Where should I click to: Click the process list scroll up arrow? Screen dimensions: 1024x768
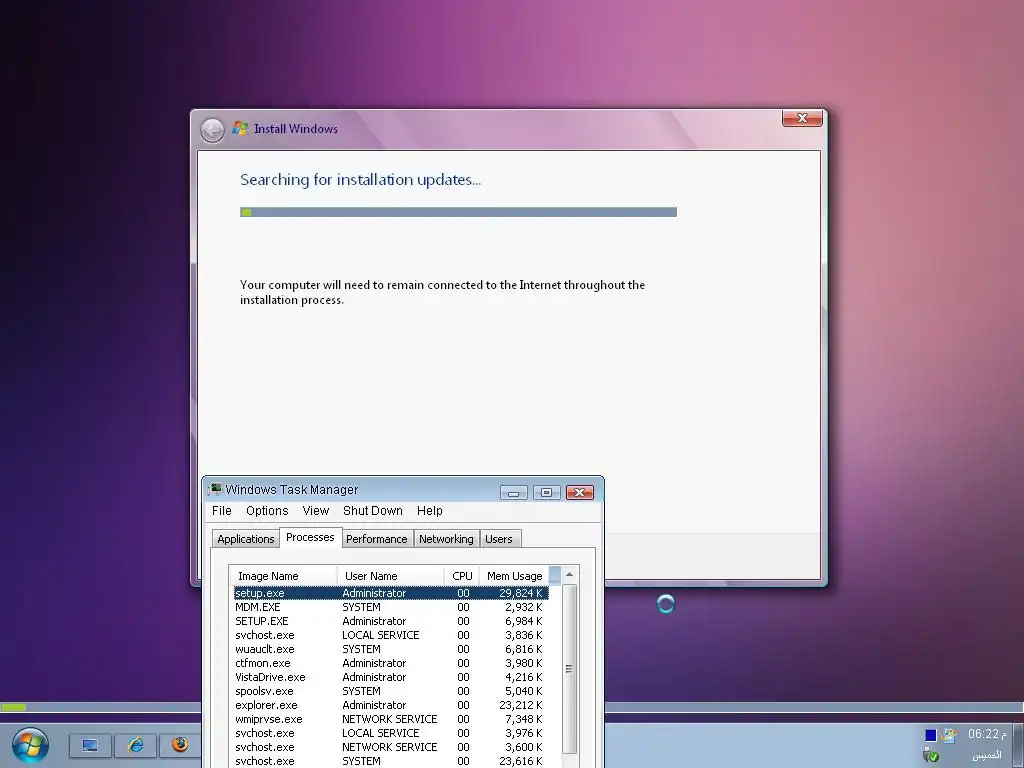point(569,575)
